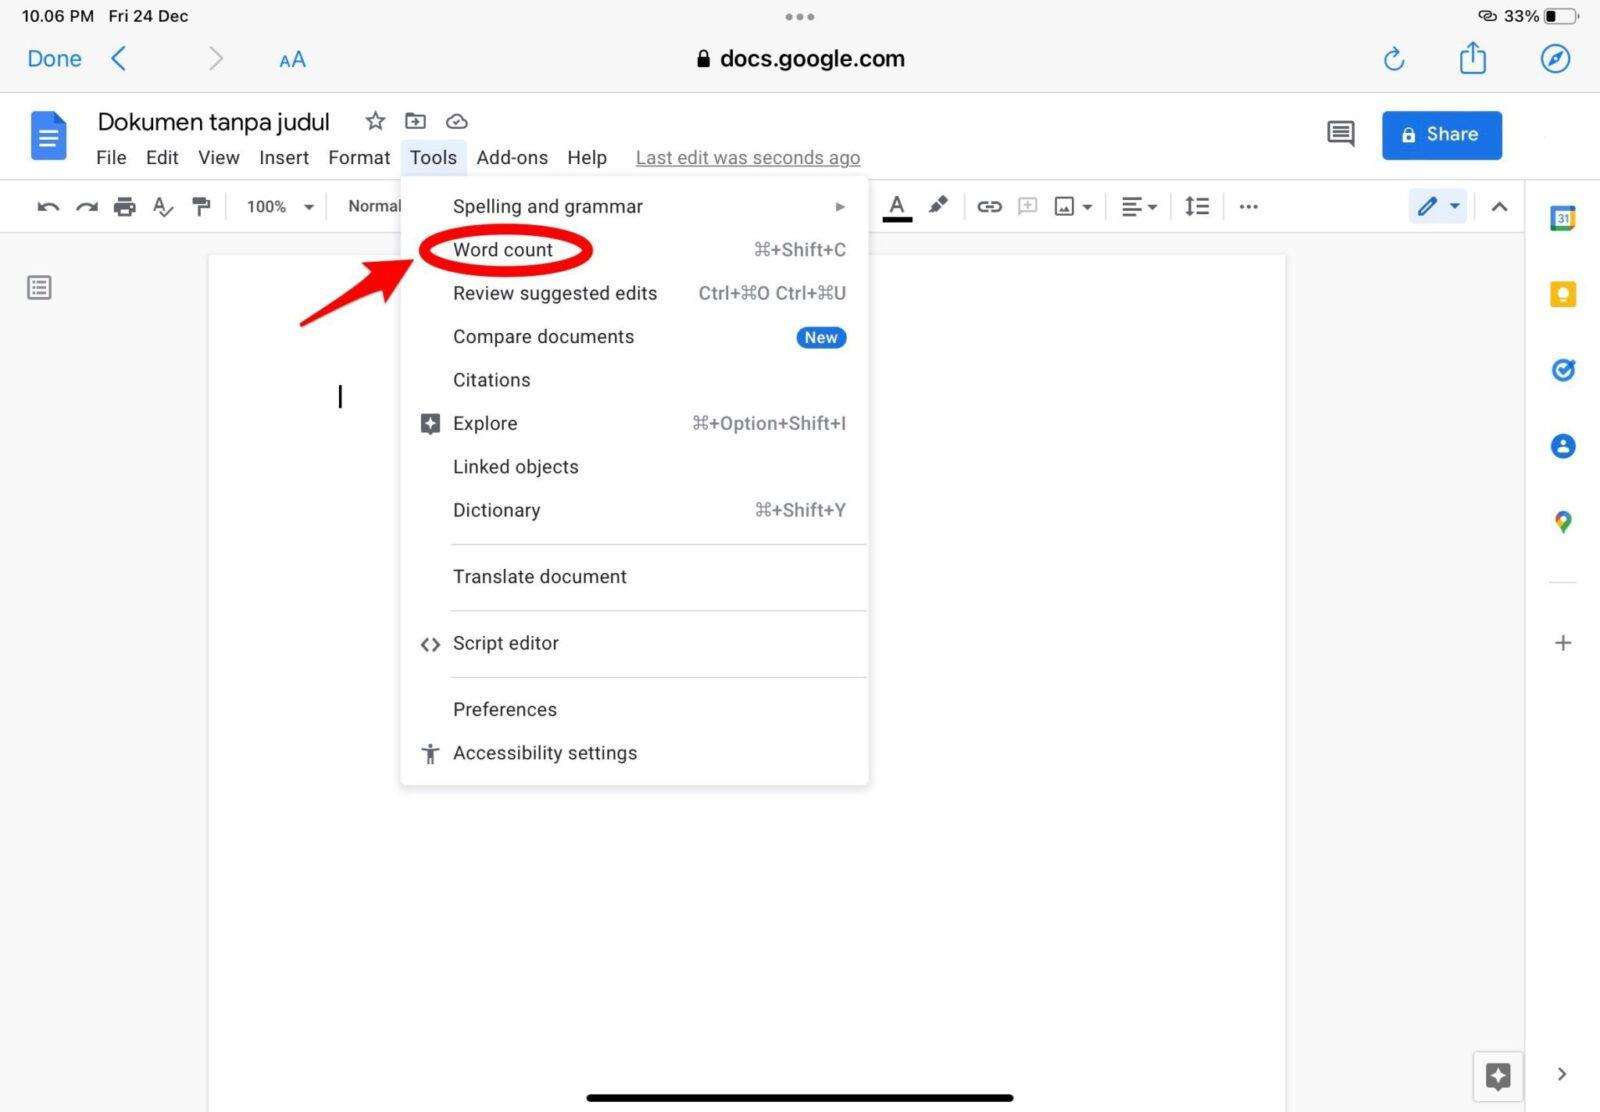Open the print icon in toolbar
This screenshot has width=1600, height=1112.
(124, 206)
